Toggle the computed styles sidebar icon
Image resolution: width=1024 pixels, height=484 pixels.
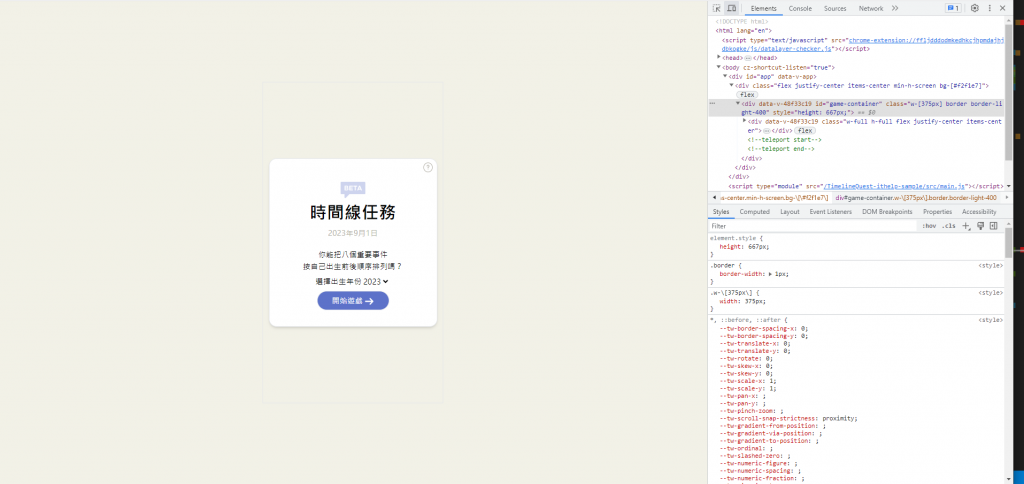993,226
